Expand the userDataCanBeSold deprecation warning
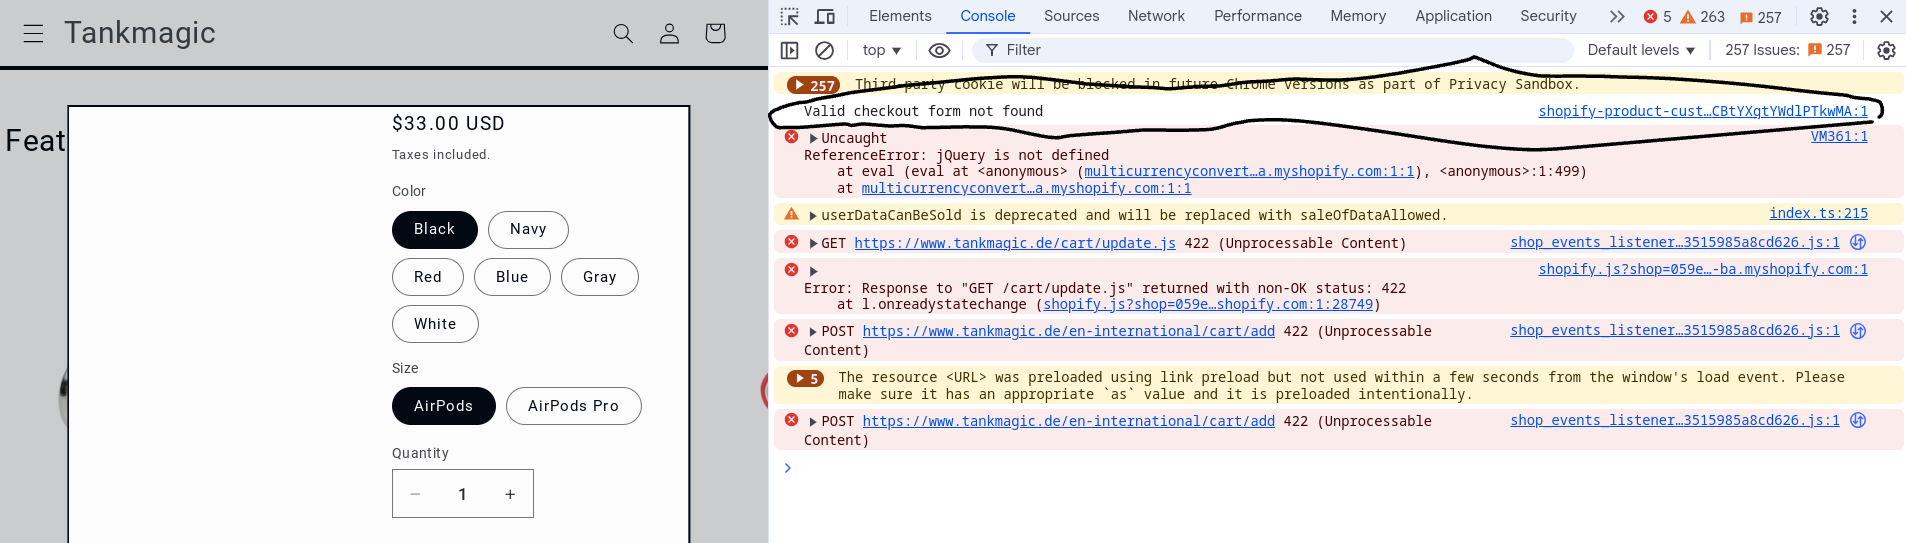This screenshot has width=1906, height=543. click(813, 215)
